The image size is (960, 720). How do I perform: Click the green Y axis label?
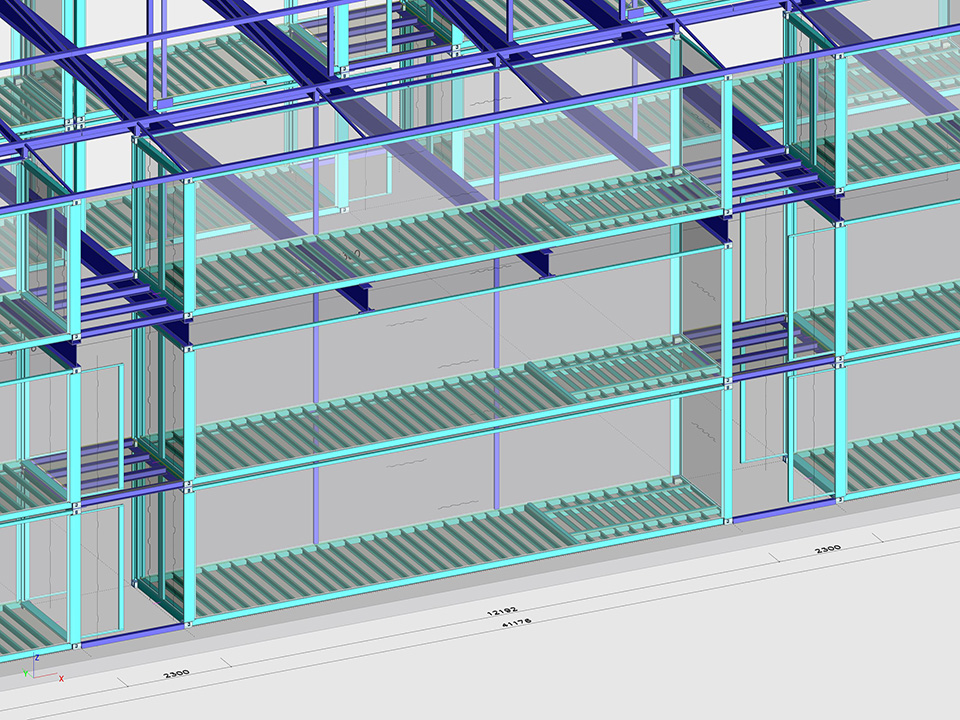[x=25, y=673]
